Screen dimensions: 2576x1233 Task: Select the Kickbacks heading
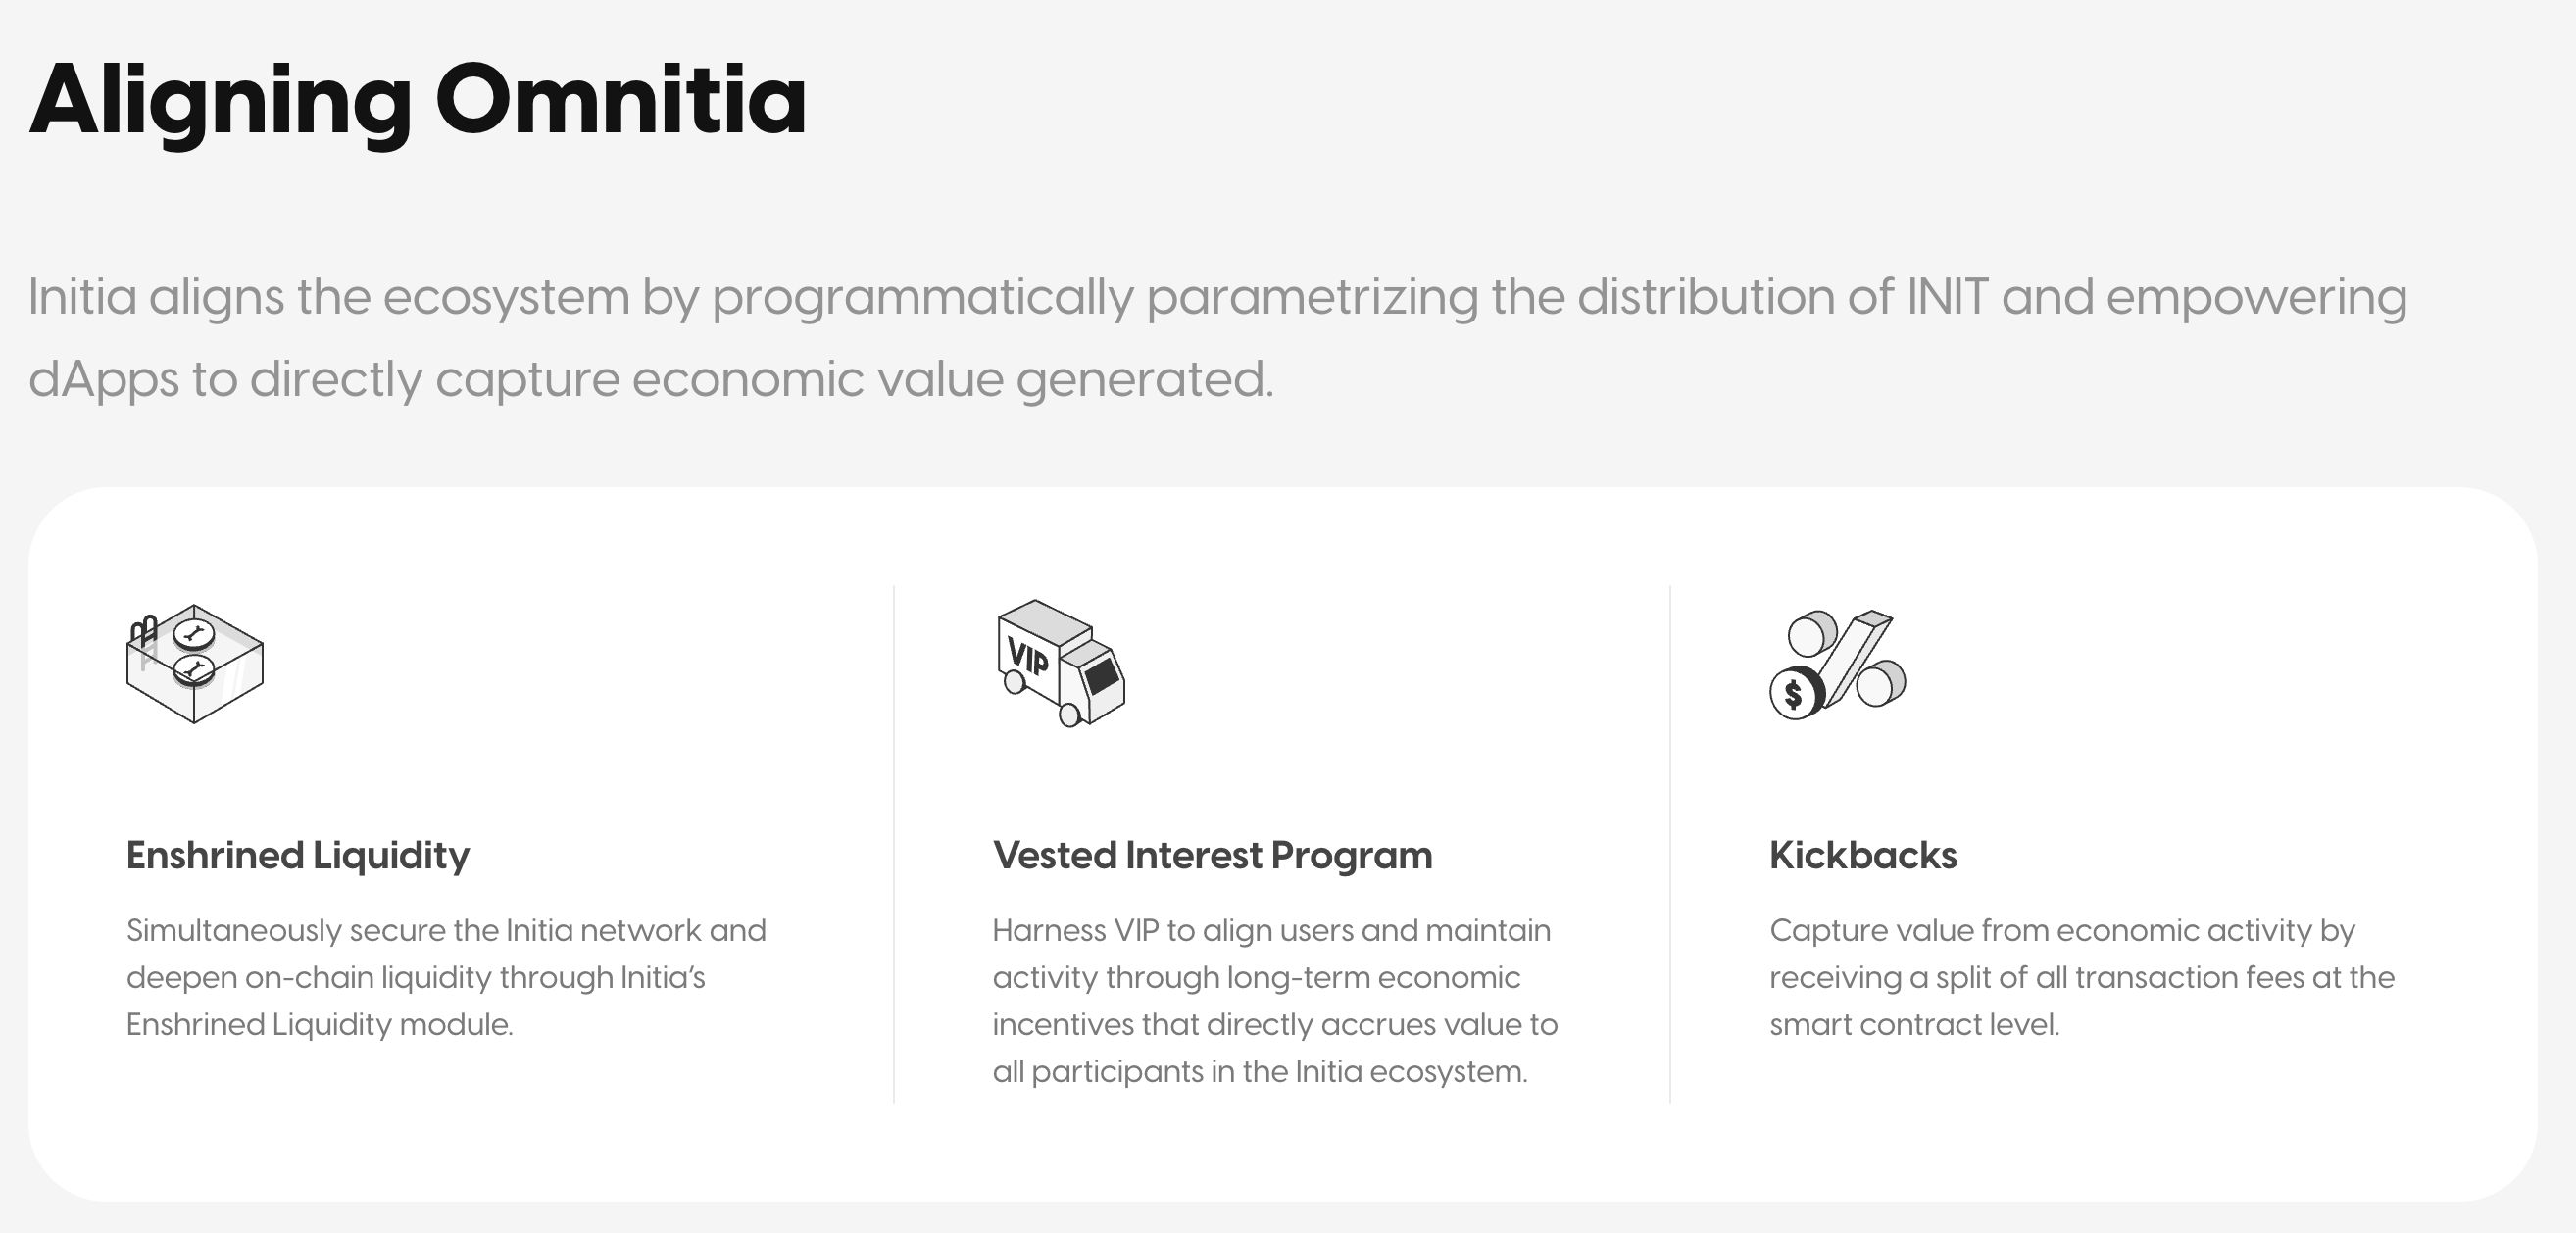(1863, 855)
